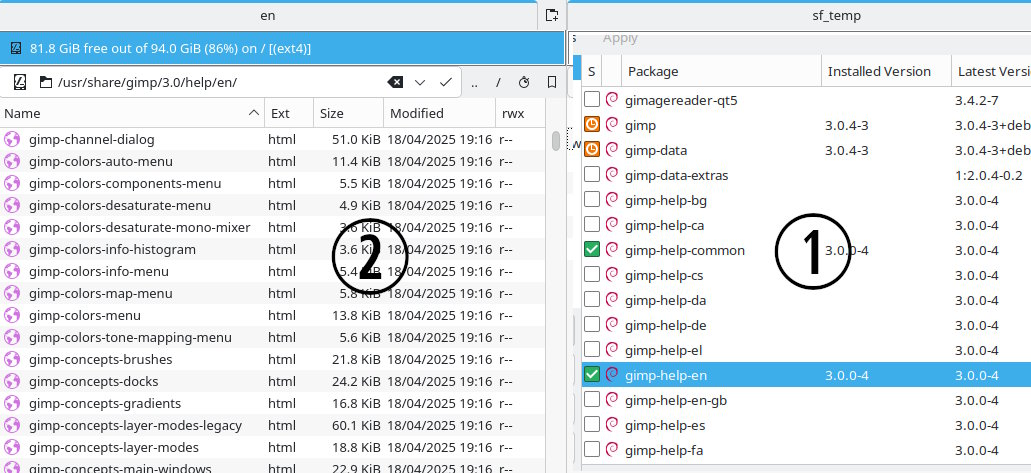Mark gimp-help-ca checkbox
1031x473 pixels.
[592, 225]
